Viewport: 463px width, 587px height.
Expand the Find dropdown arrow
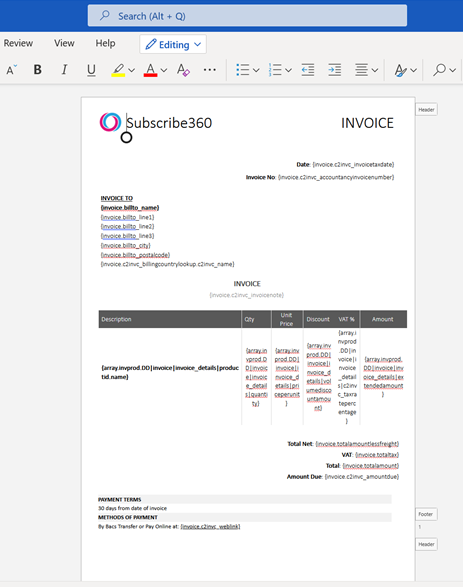click(x=453, y=70)
